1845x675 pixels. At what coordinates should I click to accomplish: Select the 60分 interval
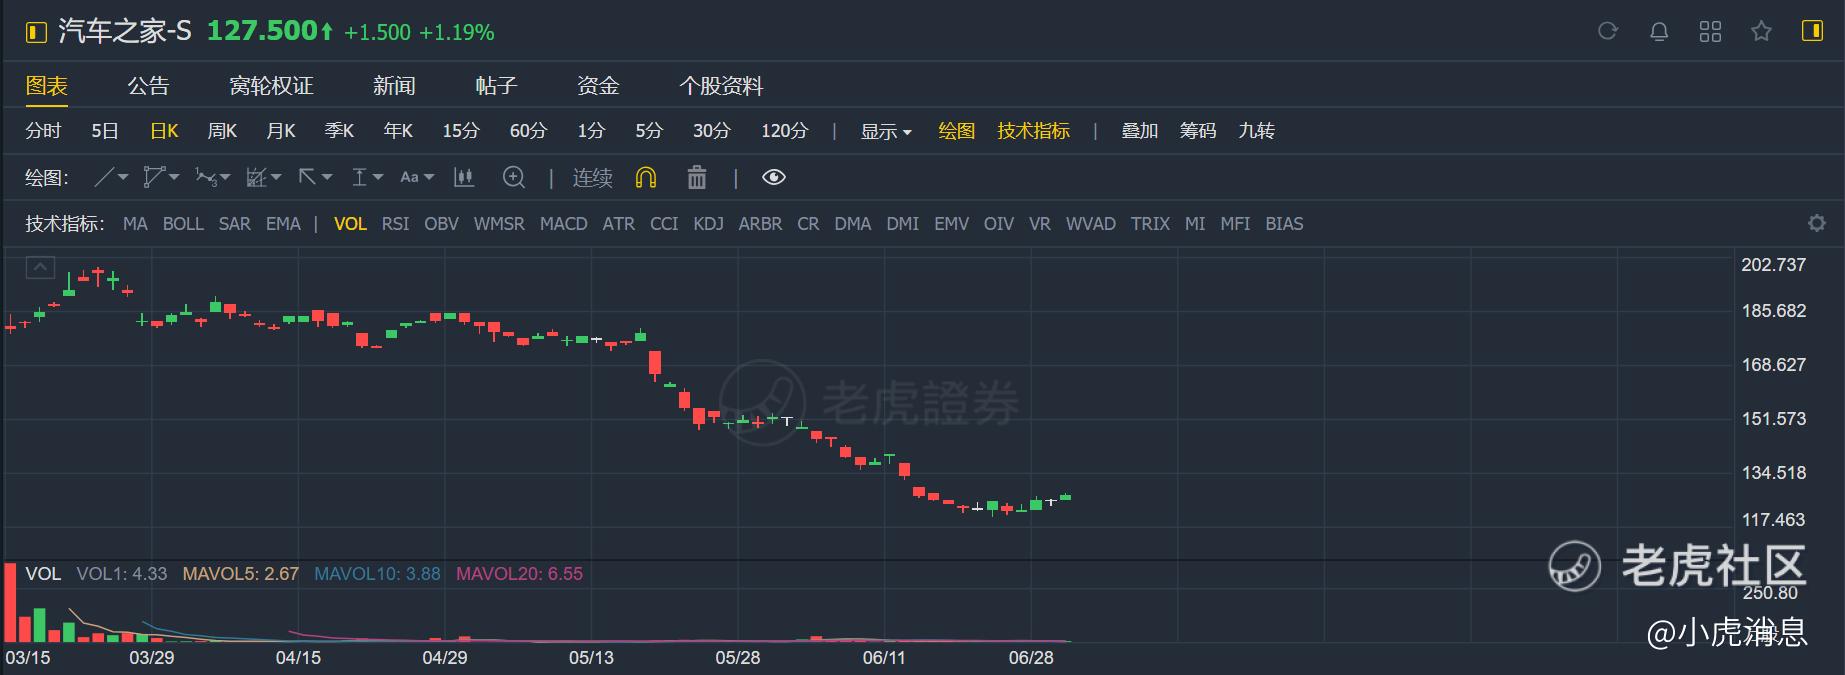click(x=528, y=131)
